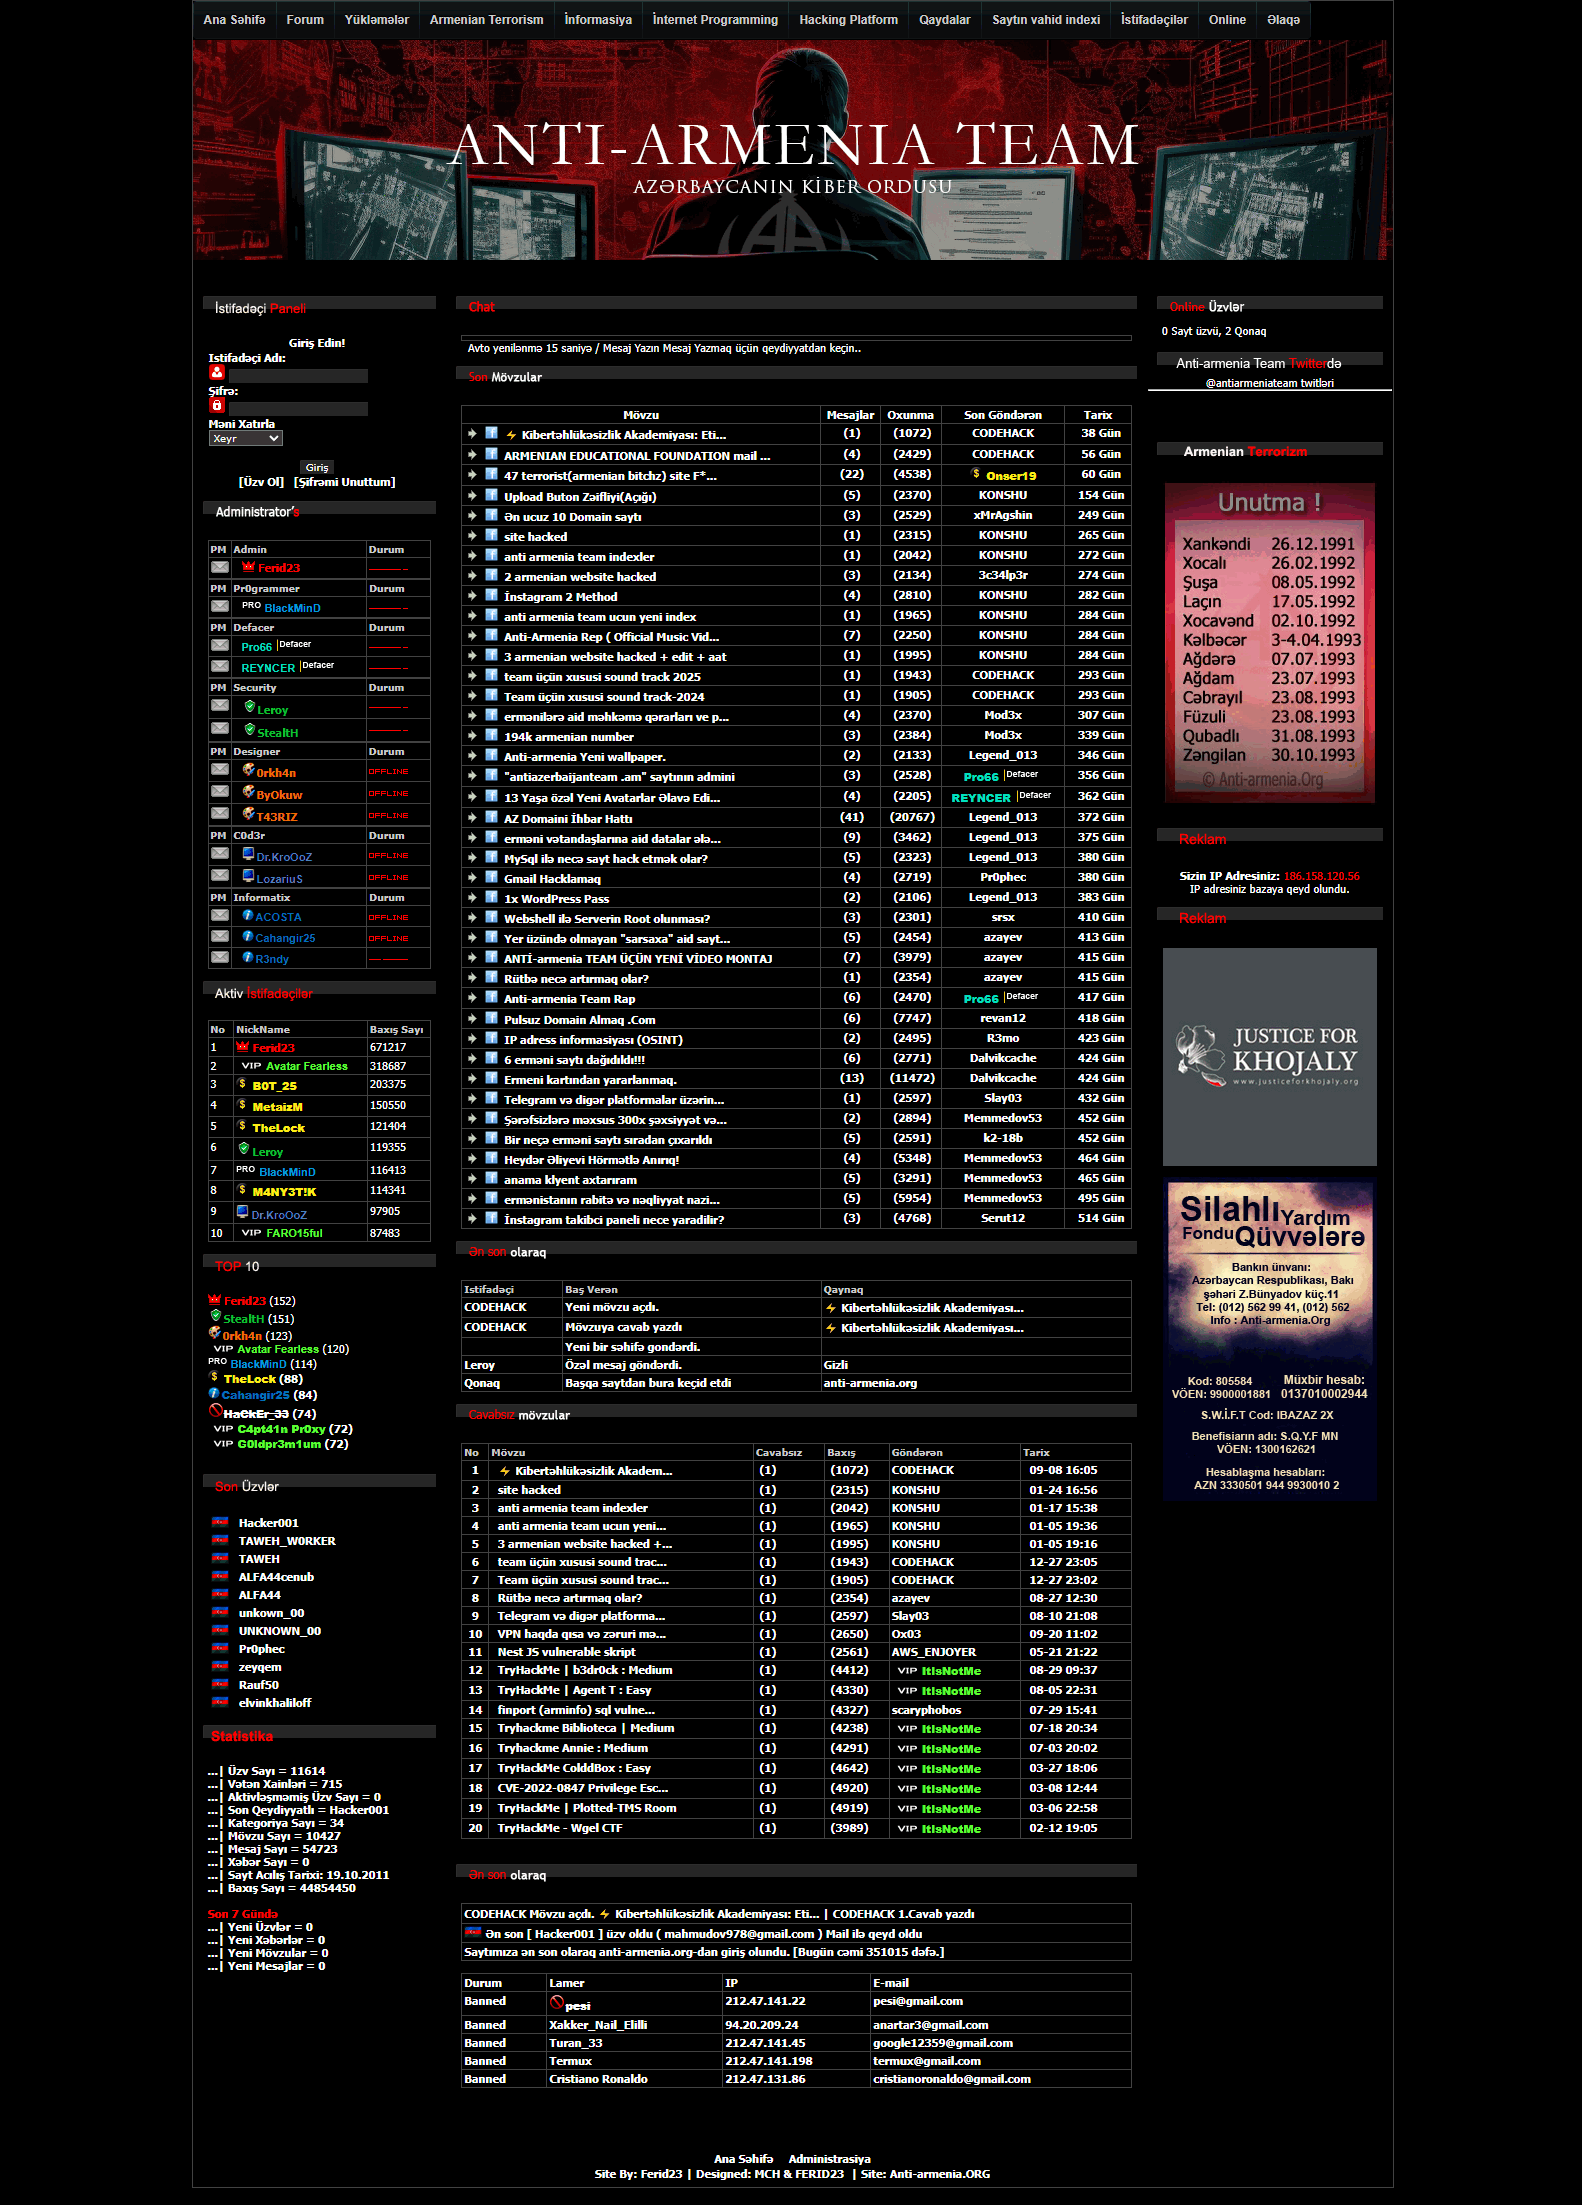Click the Silahlı Qüvvələrə Yardım Fondu banner

tap(1269, 1340)
